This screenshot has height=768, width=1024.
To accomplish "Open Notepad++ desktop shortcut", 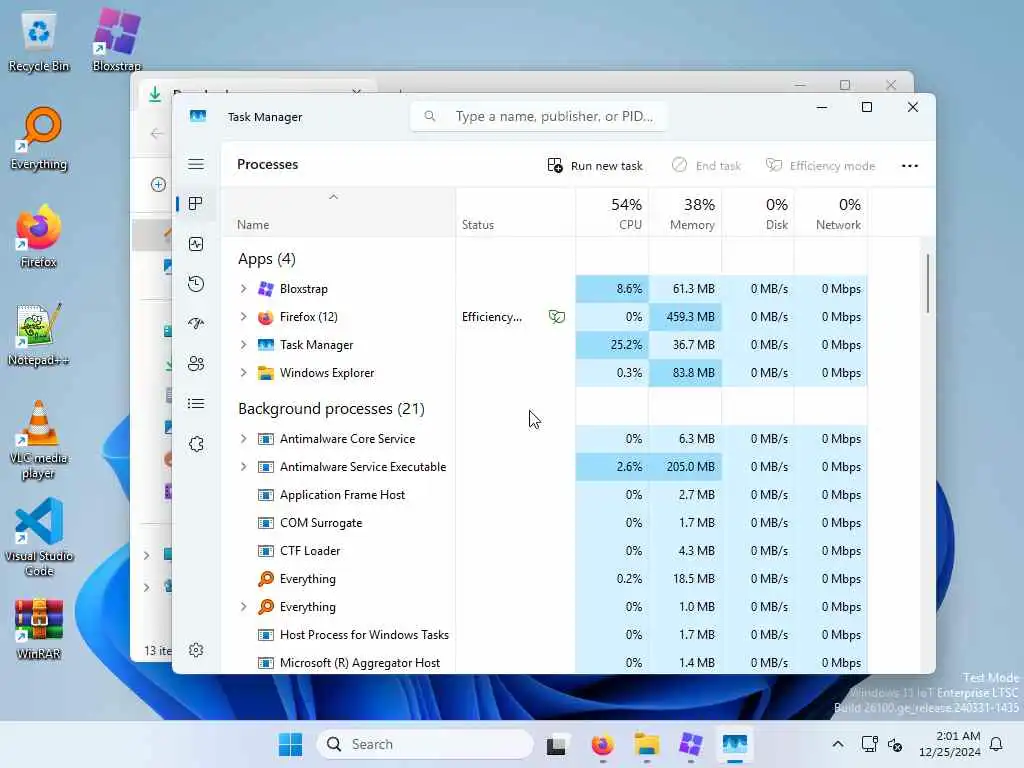I will pos(39,335).
